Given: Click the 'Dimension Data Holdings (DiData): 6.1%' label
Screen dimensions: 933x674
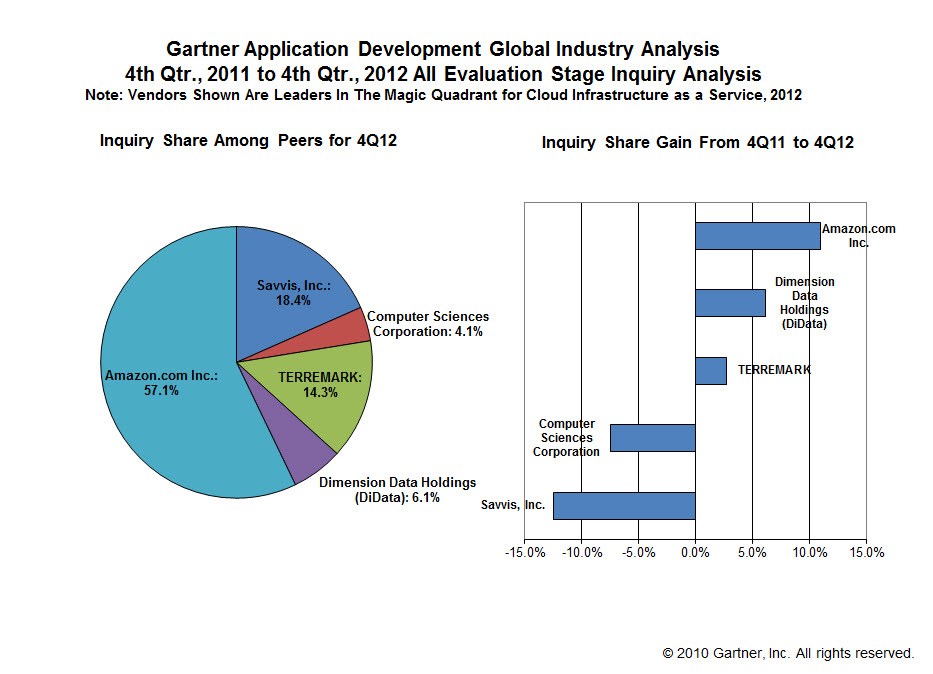Looking at the screenshot, I should pos(397,490).
